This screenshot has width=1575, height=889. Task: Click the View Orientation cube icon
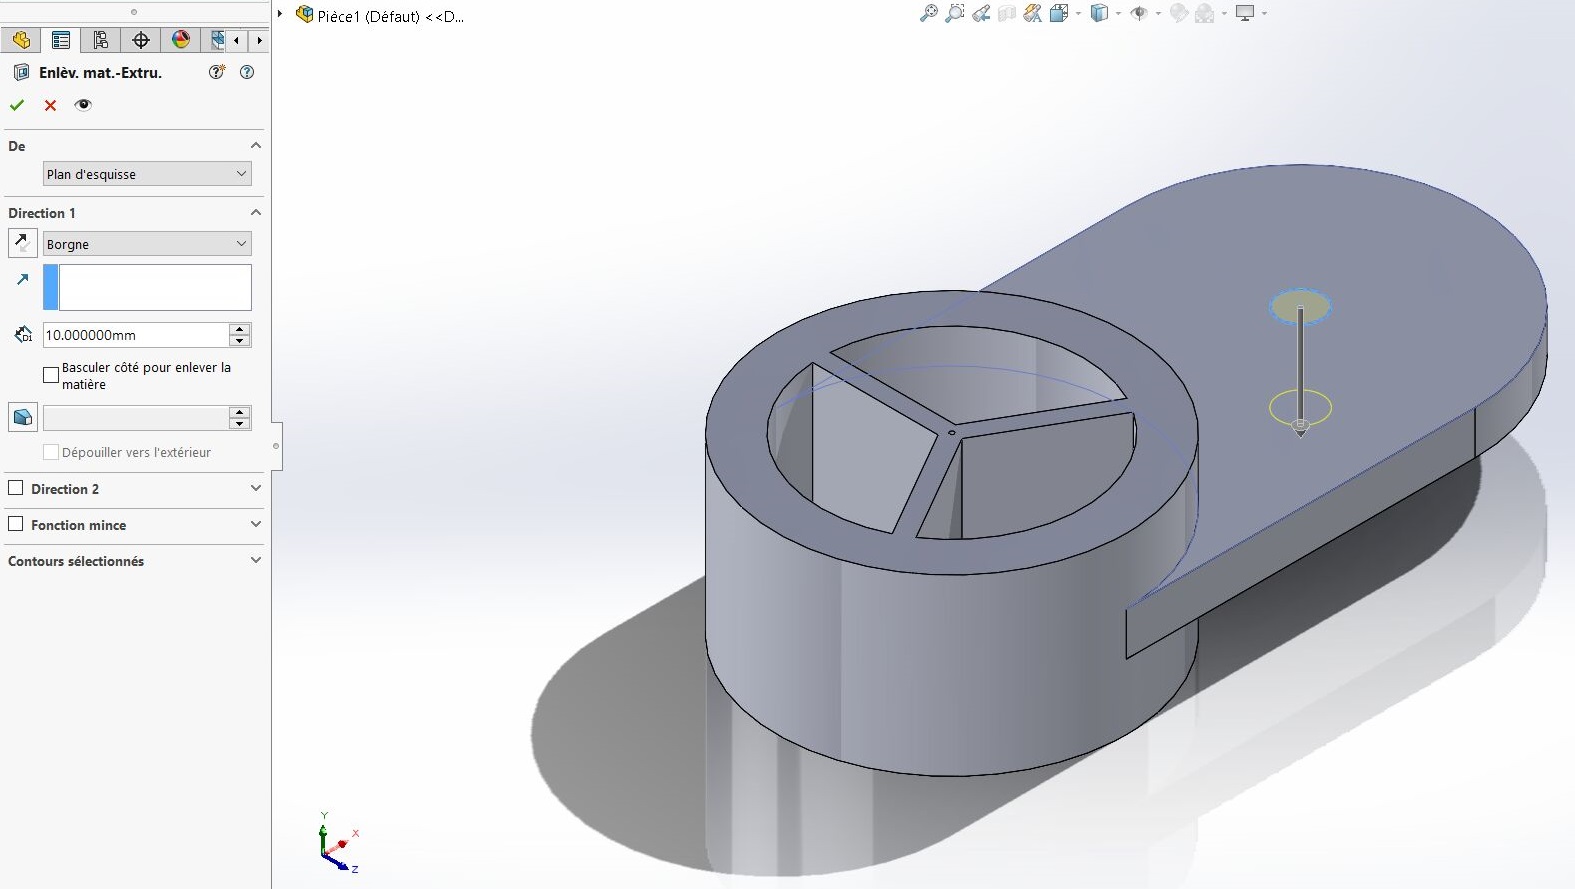coord(1059,13)
